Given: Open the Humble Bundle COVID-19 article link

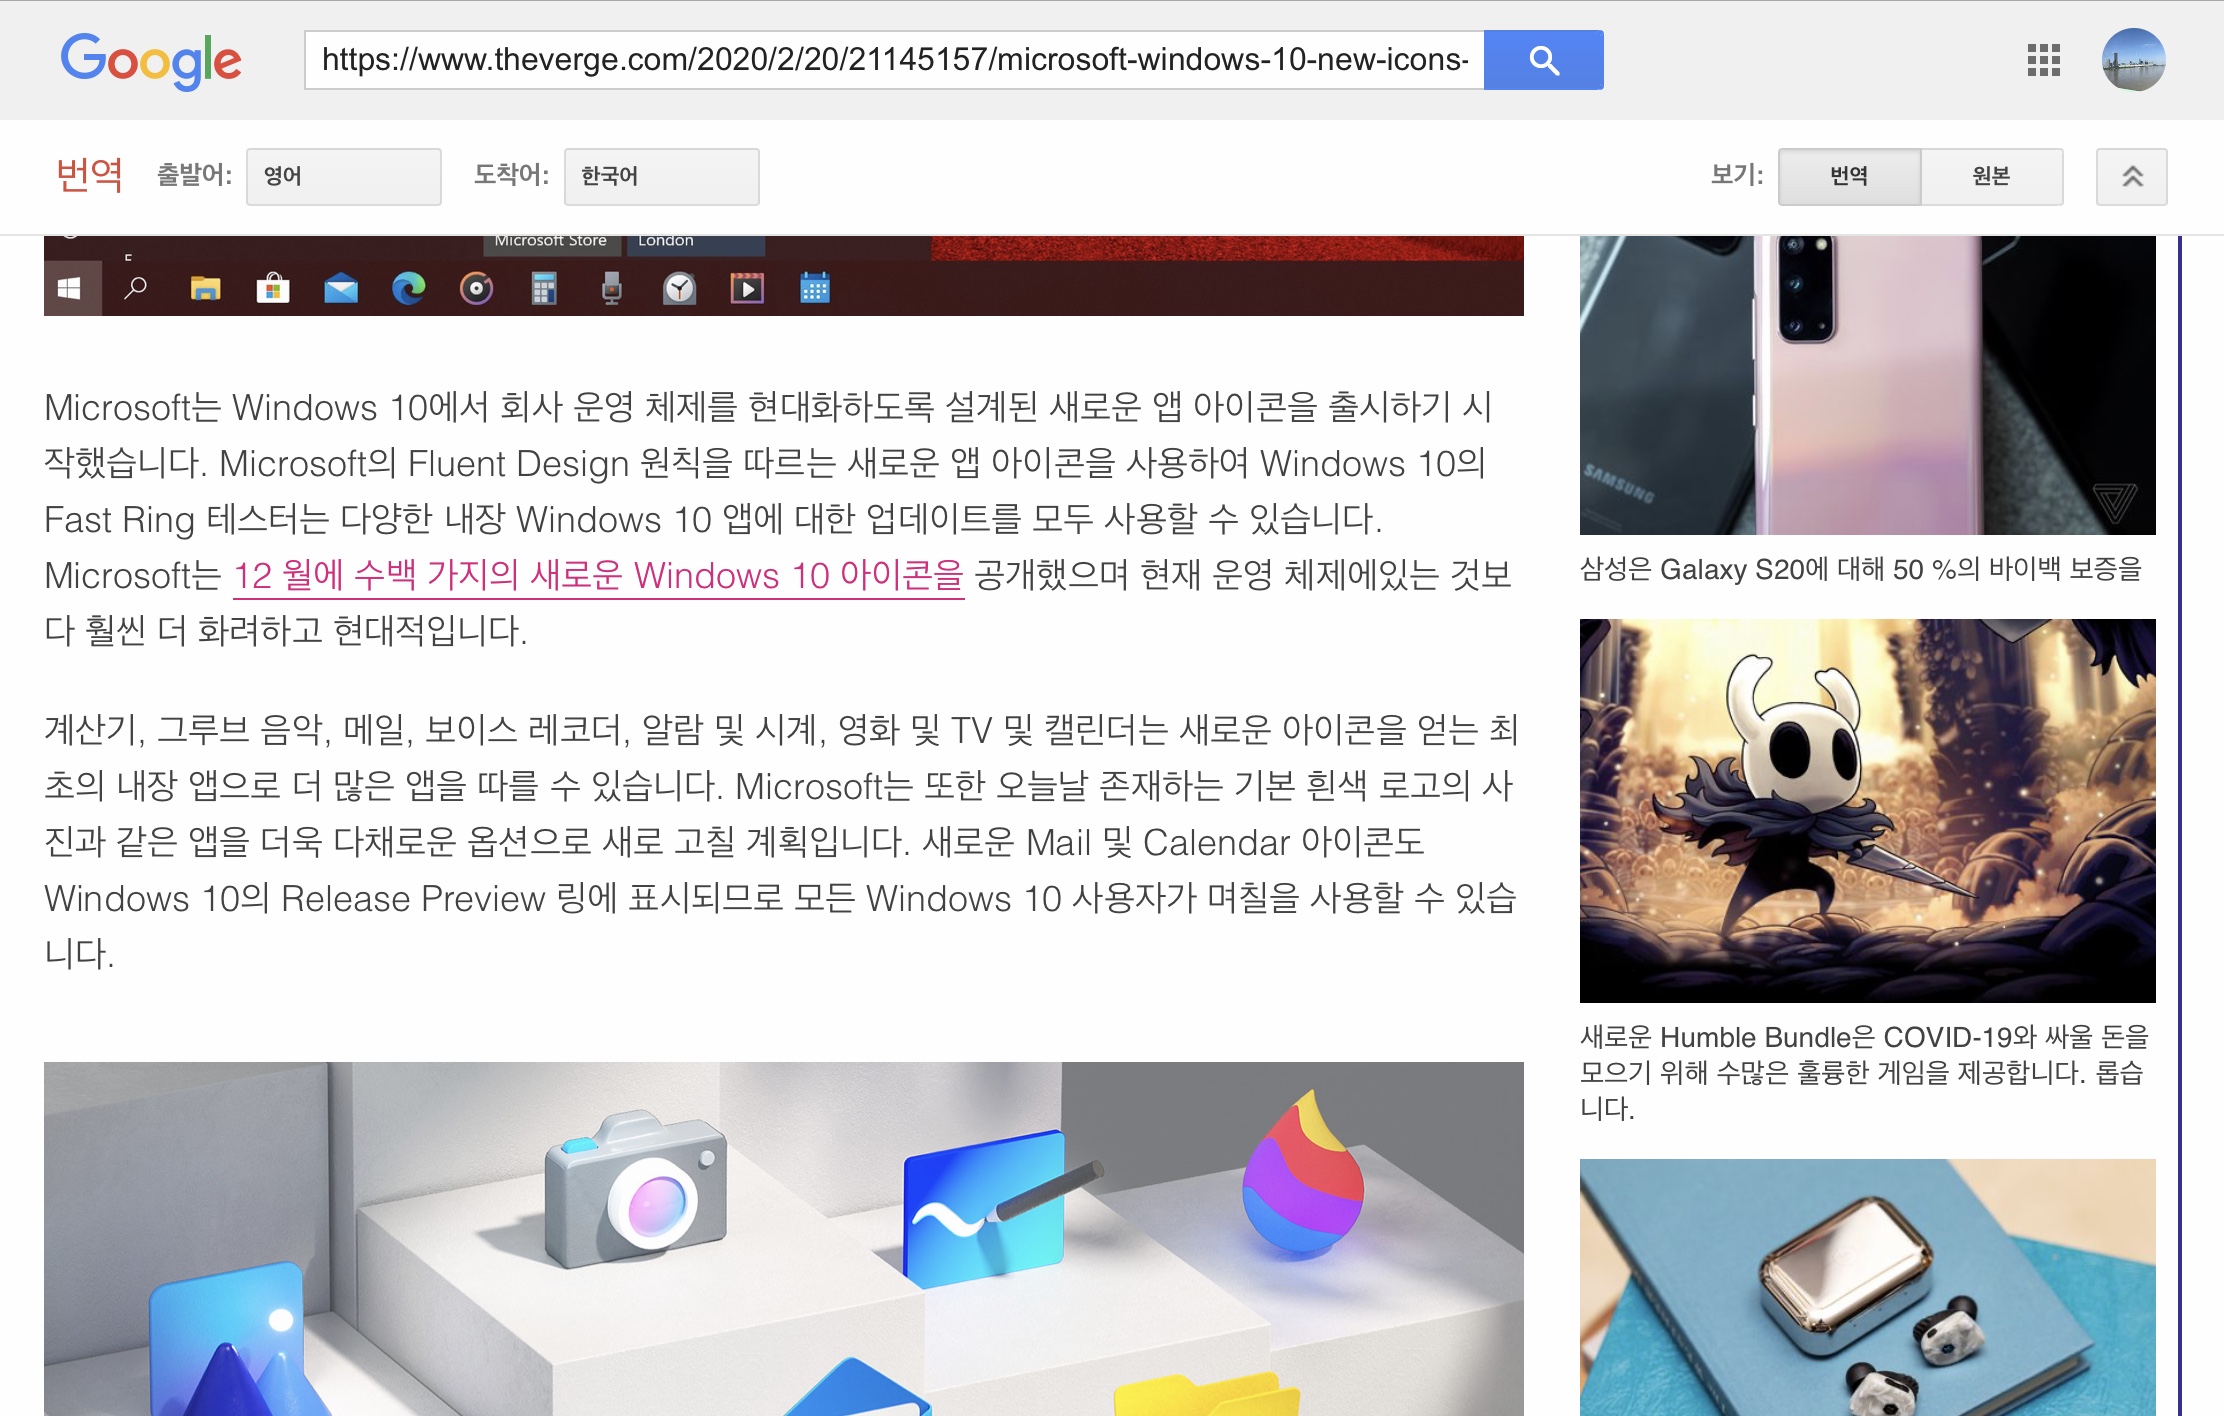Looking at the screenshot, I should (x=1864, y=1072).
